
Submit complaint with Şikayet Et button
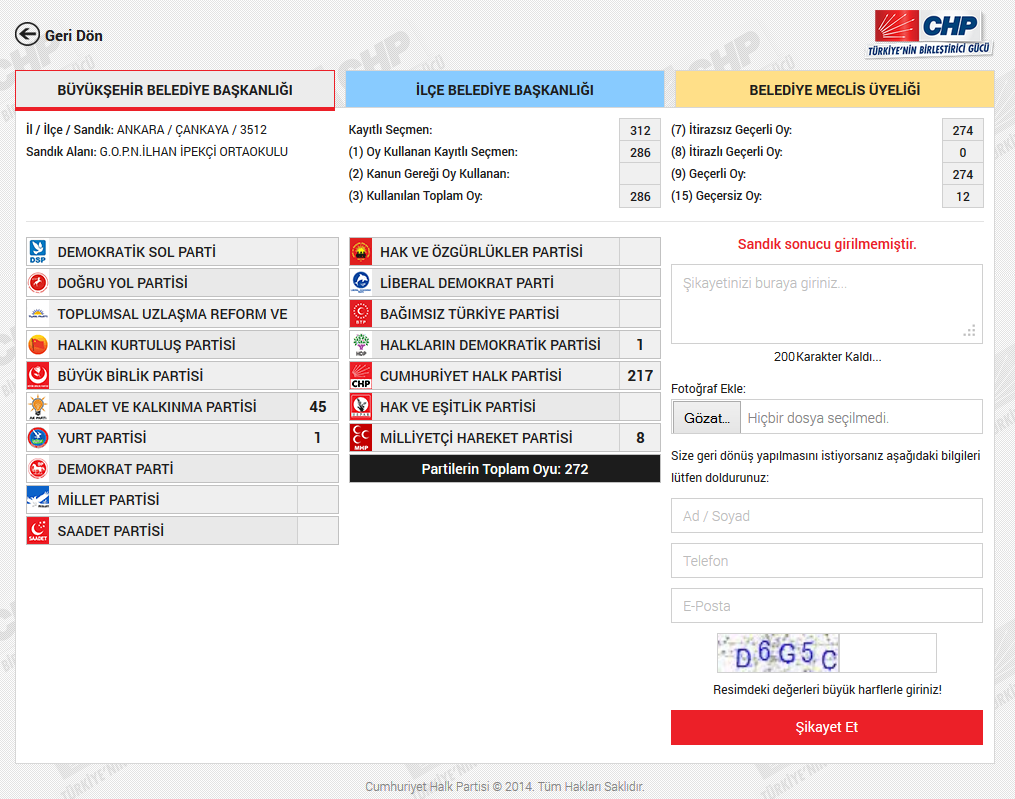[827, 727]
